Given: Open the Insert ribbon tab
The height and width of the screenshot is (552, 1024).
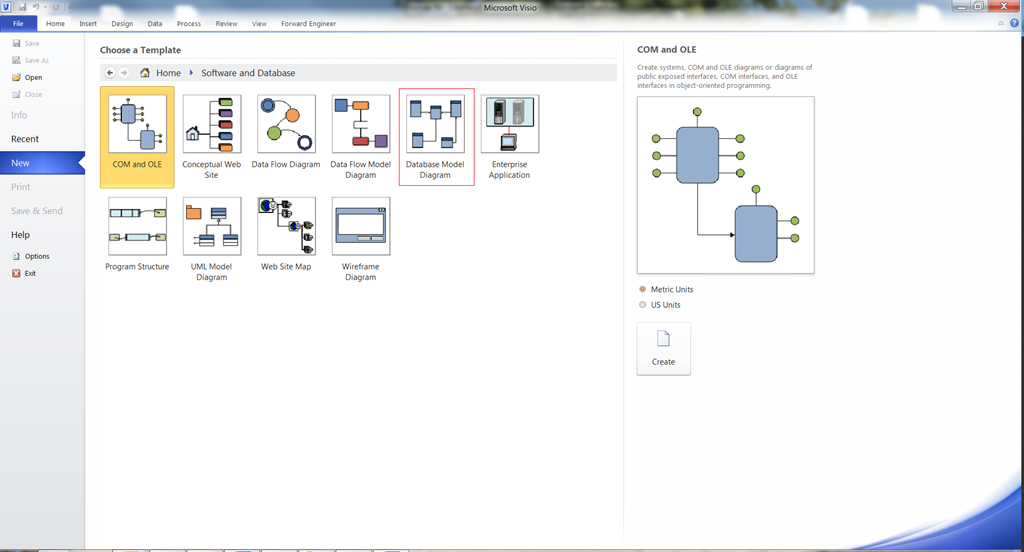Looking at the screenshot, I should 88,23.
